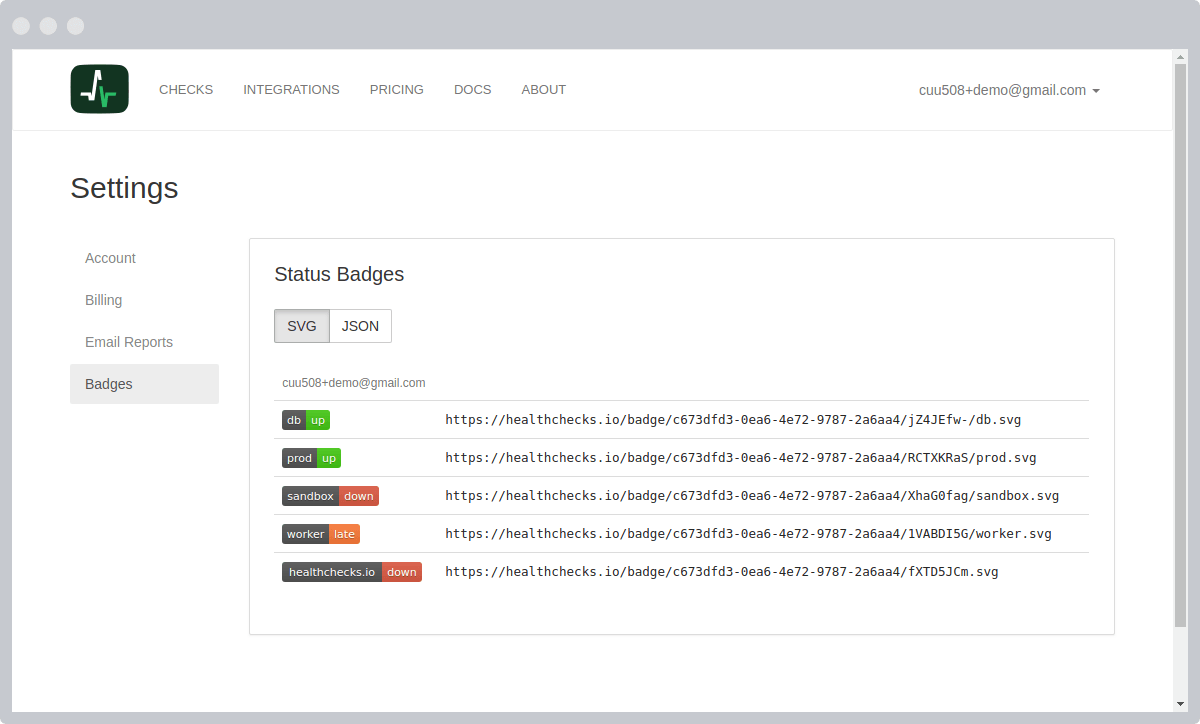The width and height of the screenshot is (1200, 724).
Task: Select the Badges sidebar item
Action: click(109, 384)
